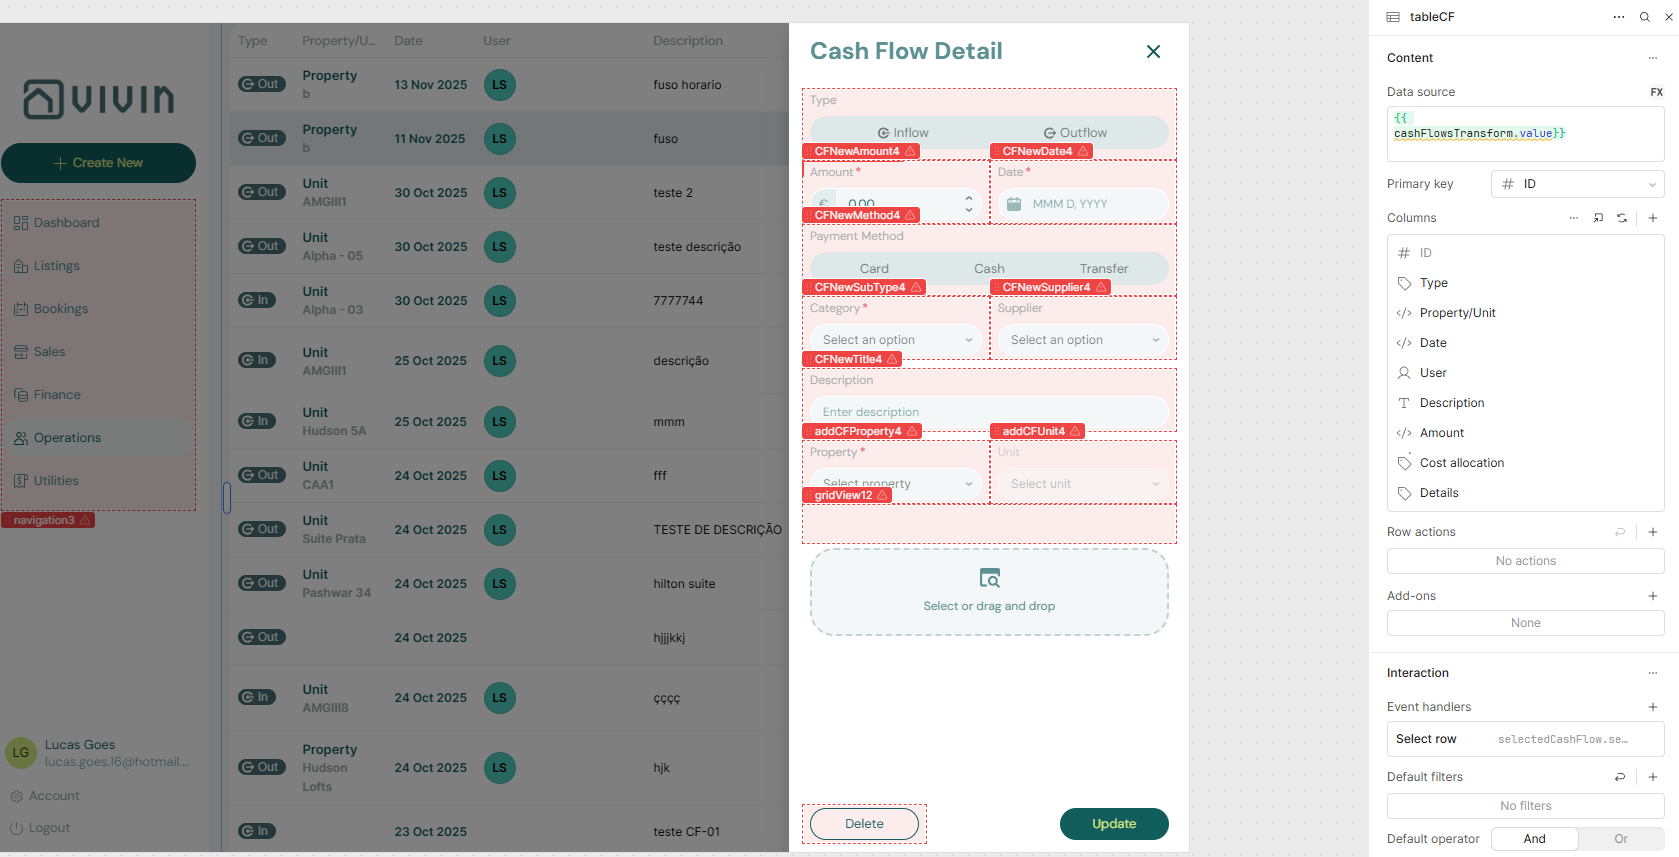Image resolution: width=1679 pixels, height=857 pixels.
Task: Open tableCF inspector more options menu
Action: click(1619, 17)
